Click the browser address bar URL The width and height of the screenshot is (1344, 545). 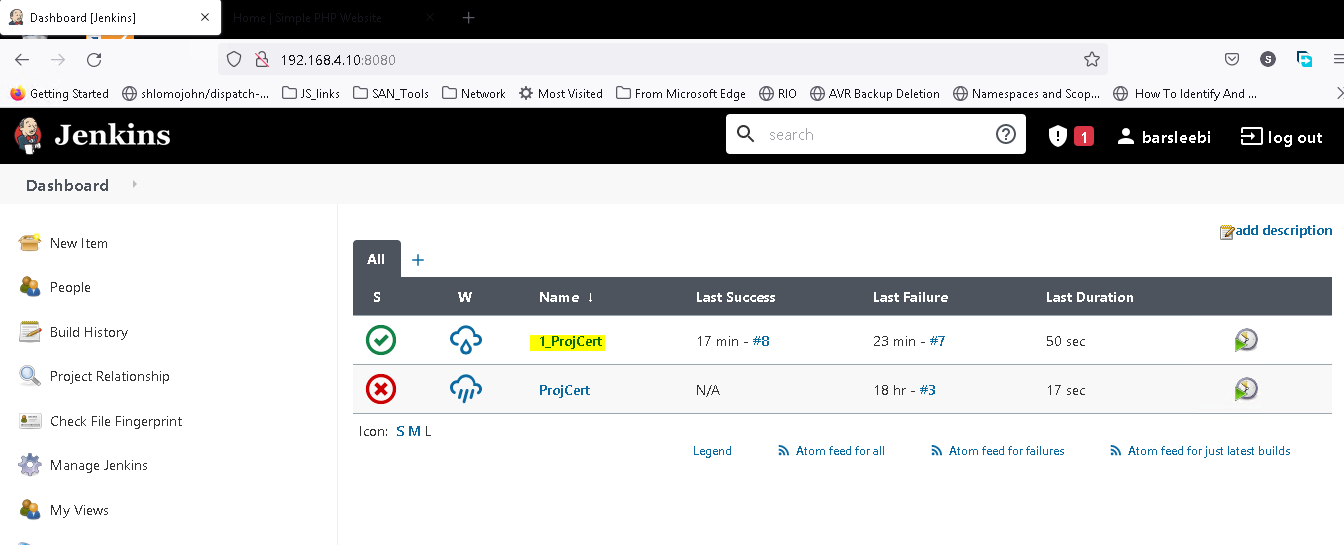point(338,59)
